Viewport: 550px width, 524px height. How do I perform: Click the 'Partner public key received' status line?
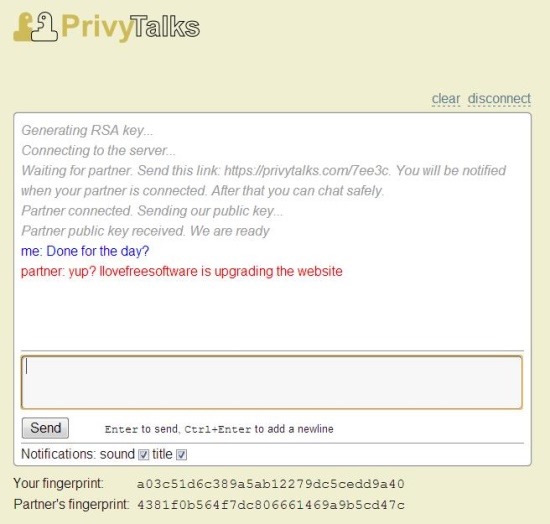146,231
